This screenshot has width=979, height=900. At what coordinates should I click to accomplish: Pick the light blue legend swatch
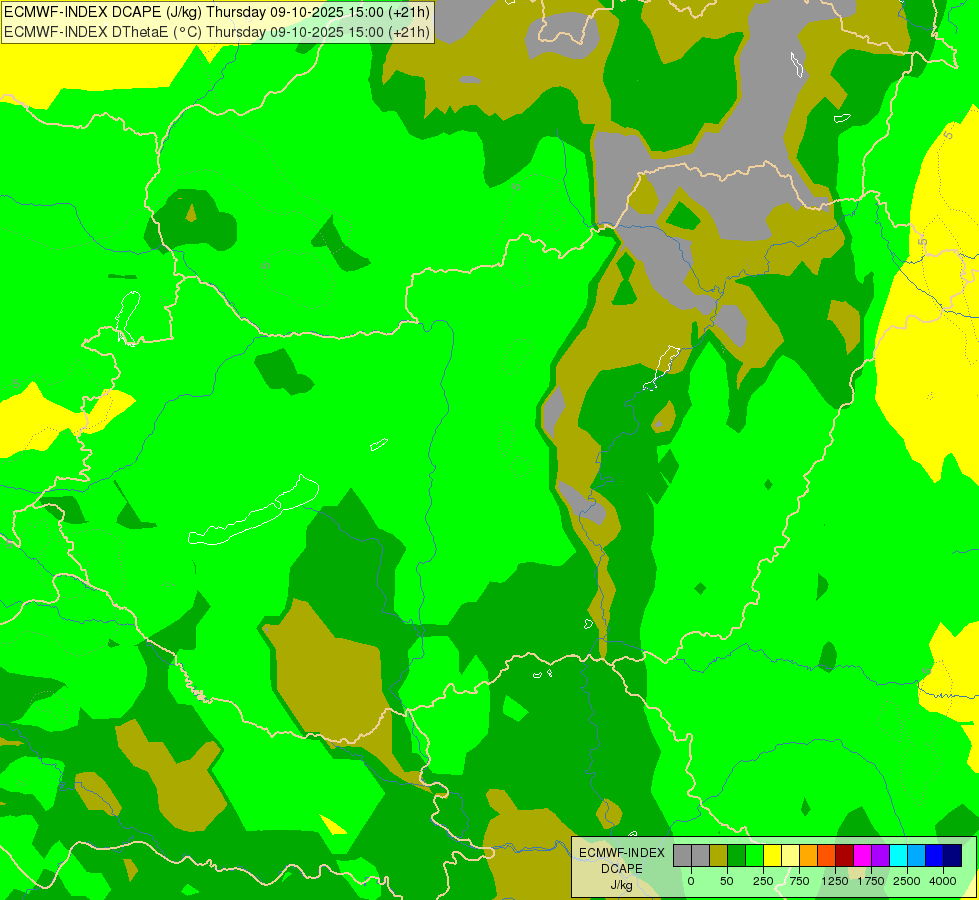point(917,856)
